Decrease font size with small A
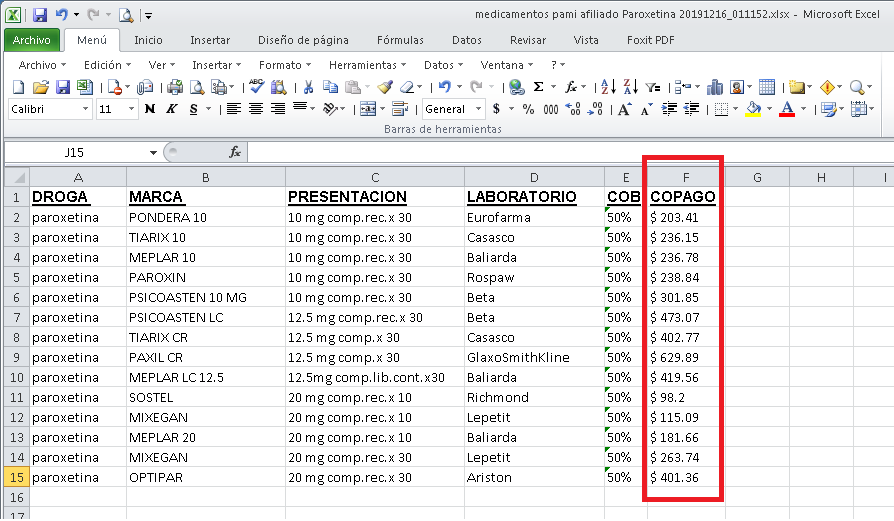894x521 pixels. pyautogui.click(x=646, y=109)
